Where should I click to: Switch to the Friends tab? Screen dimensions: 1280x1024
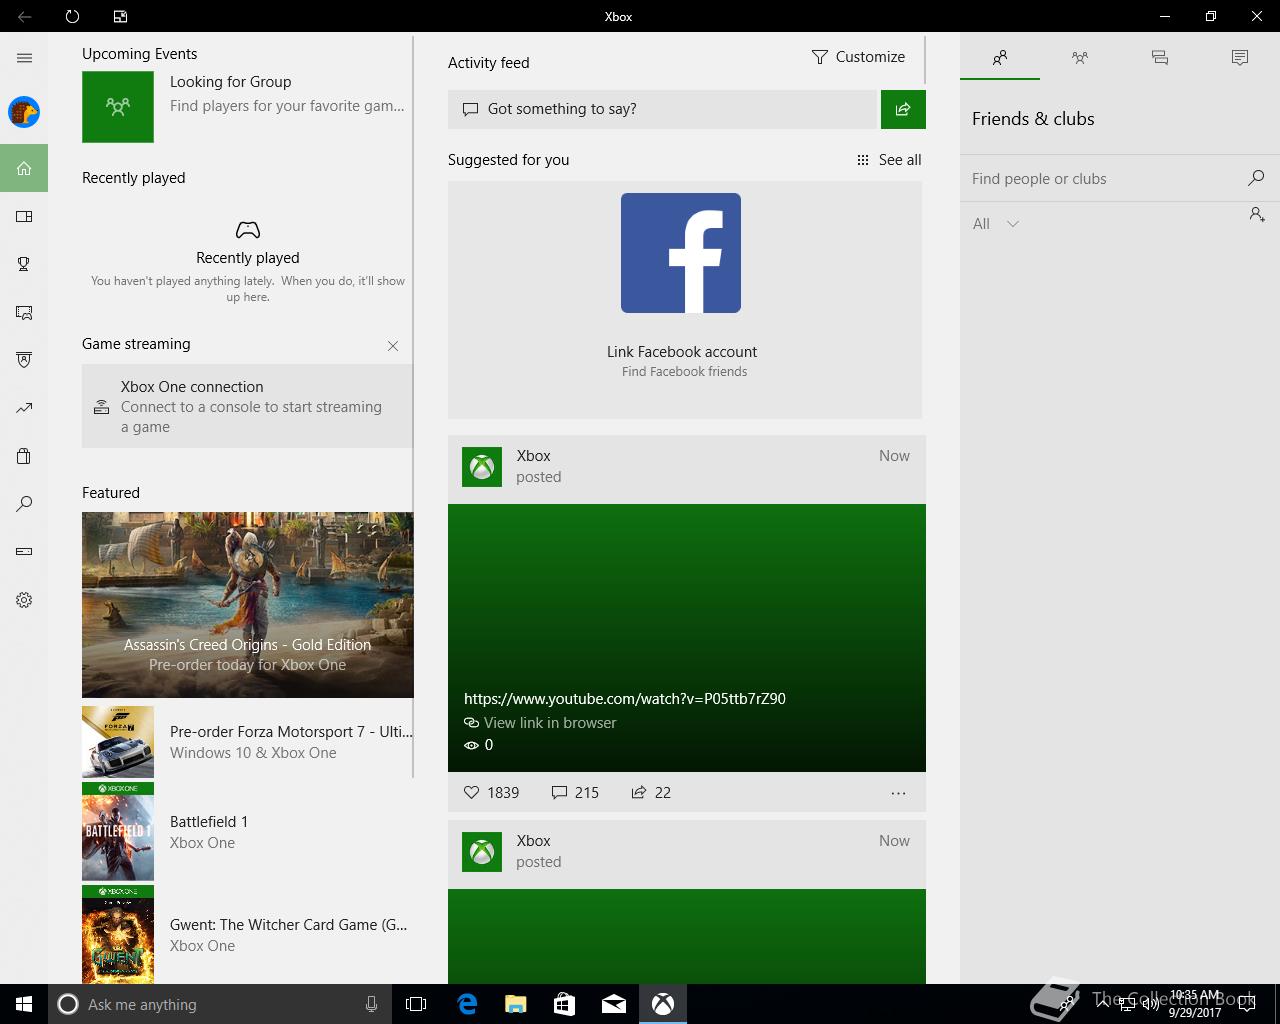[1000, 58]
